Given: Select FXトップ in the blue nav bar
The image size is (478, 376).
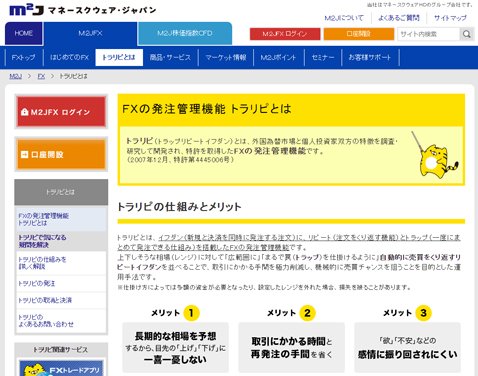Looking at the screenshot, I should 23,57.
